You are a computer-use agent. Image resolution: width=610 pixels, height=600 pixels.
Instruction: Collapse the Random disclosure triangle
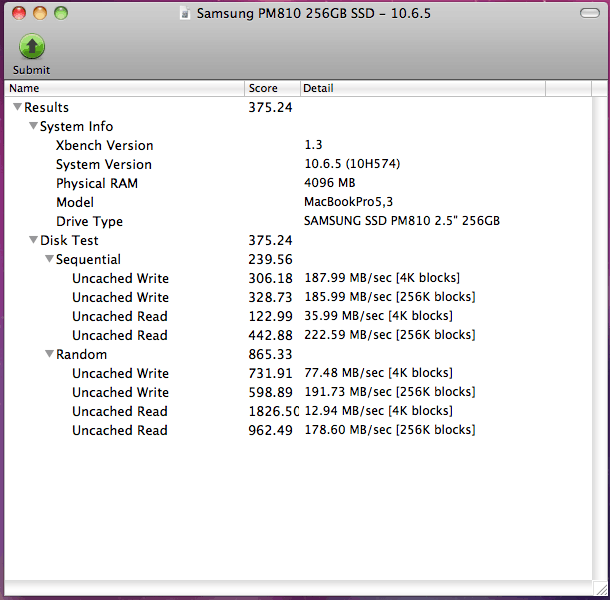[x=49, y=354]
